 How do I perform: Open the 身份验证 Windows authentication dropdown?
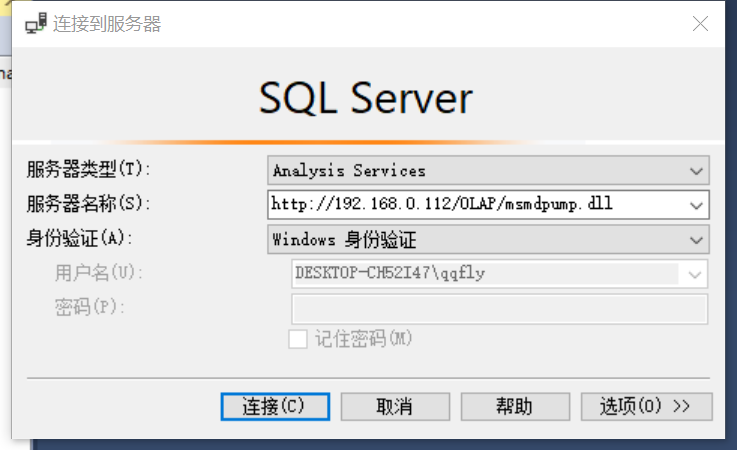click(x=488, y=239)
